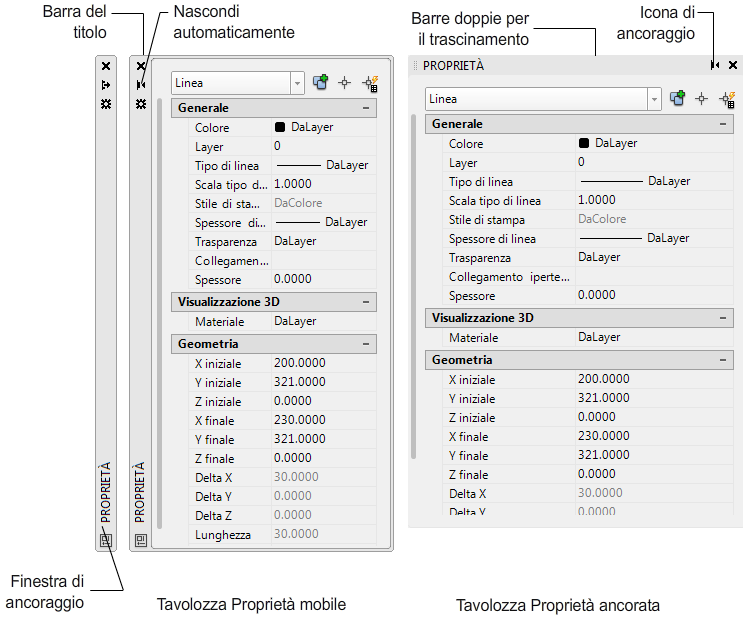Open the properties options icon on the collapsed PROPRIETÀ bar
Viewport: 750px width, 619px height.
point(106,104)
